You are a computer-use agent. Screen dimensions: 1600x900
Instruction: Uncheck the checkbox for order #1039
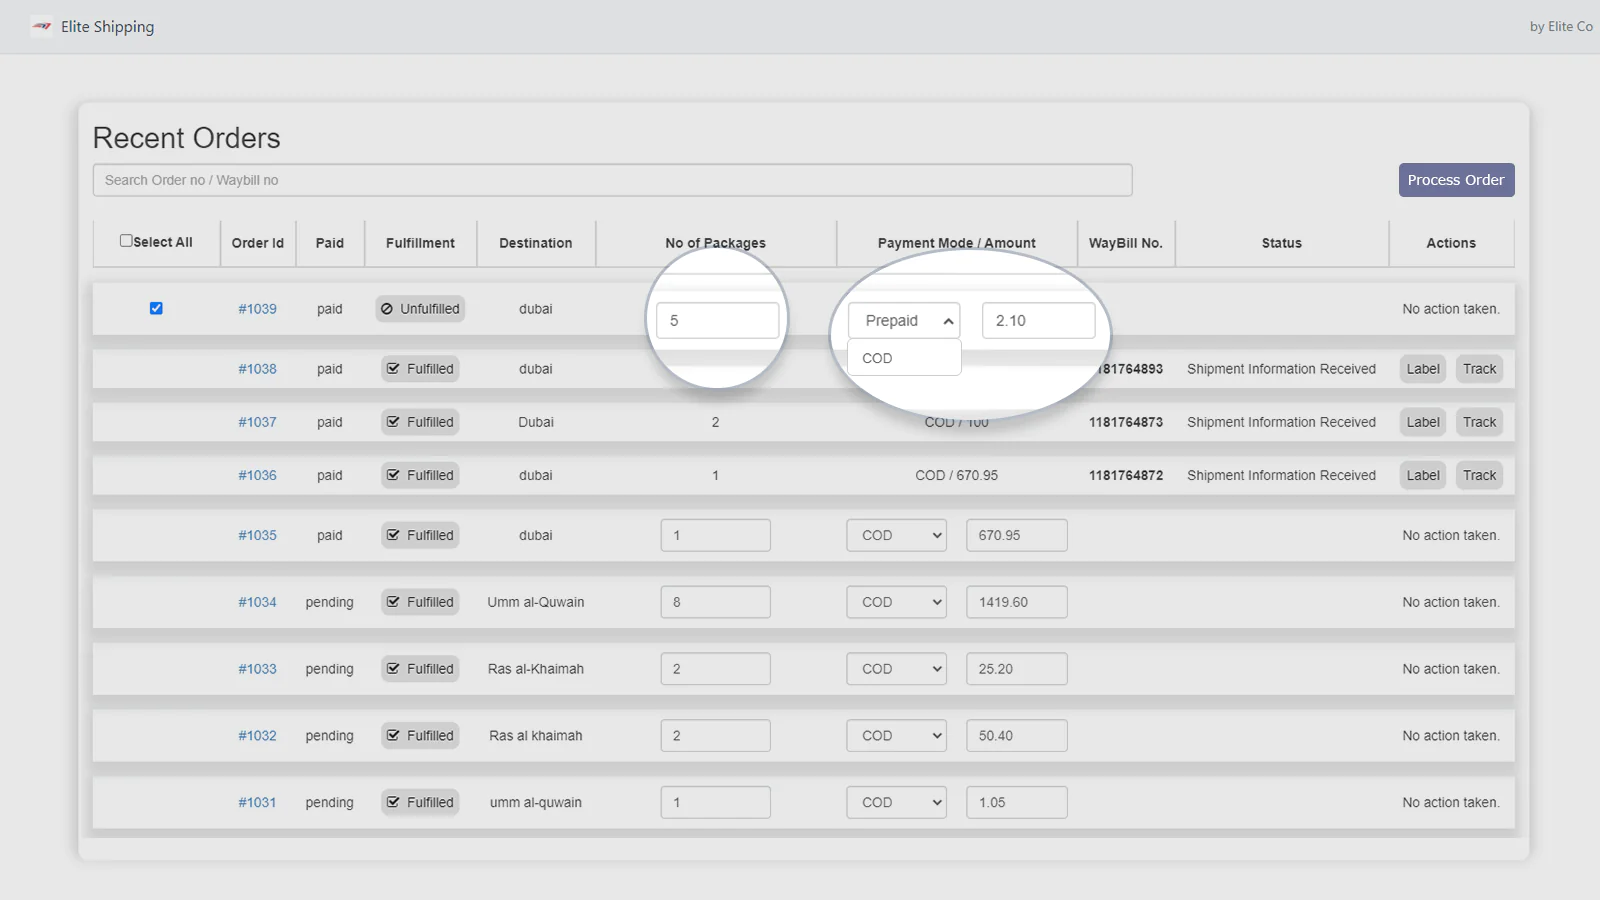point(156,308)
